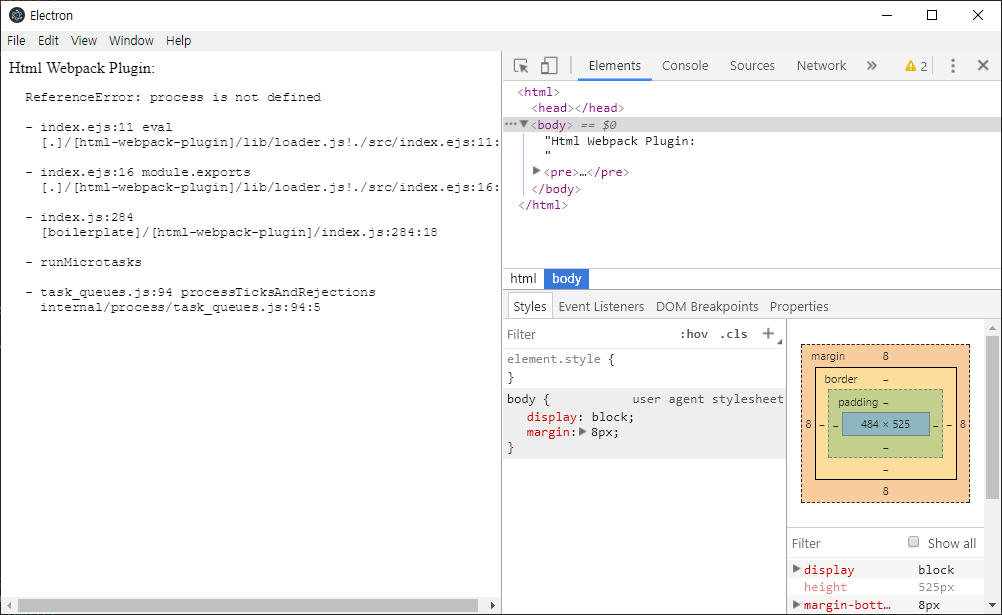Click the box model border label
Image resolution: width=1002 pixels, height=615 pixels.
click(840, 379)
